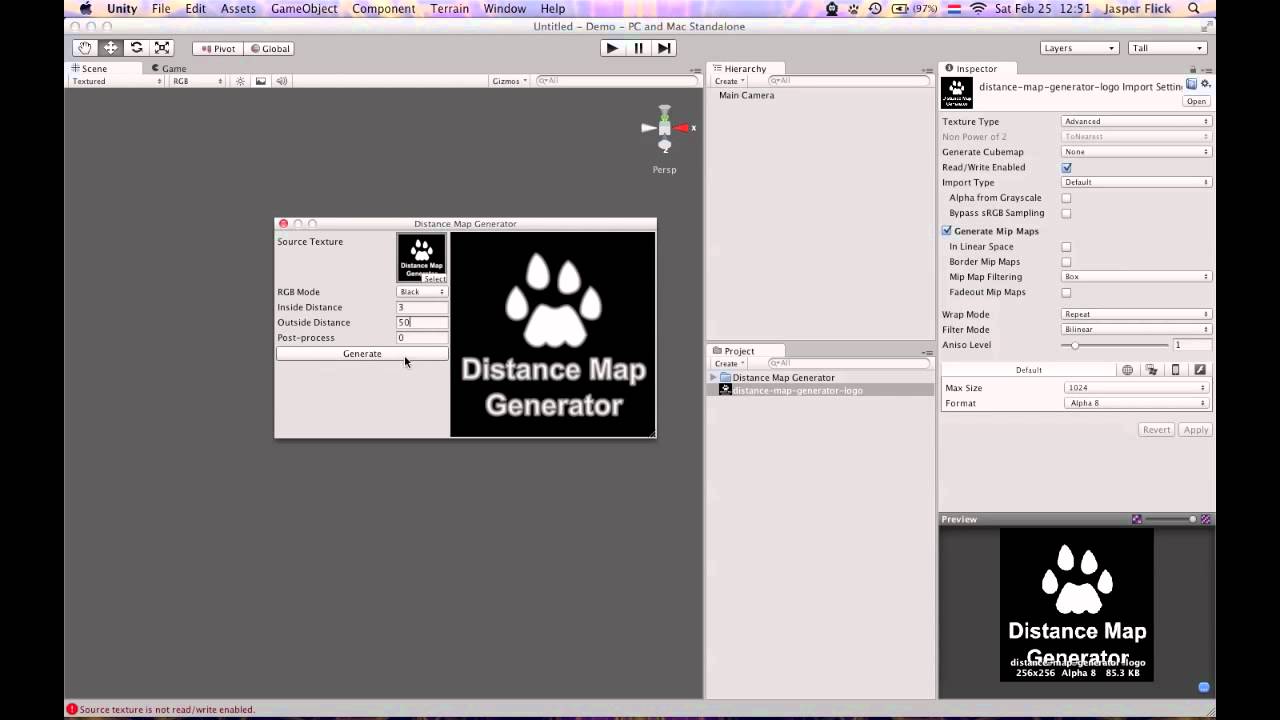Enable the Border Mip Maps checkbox
1280x720 pixels.
1066,262
